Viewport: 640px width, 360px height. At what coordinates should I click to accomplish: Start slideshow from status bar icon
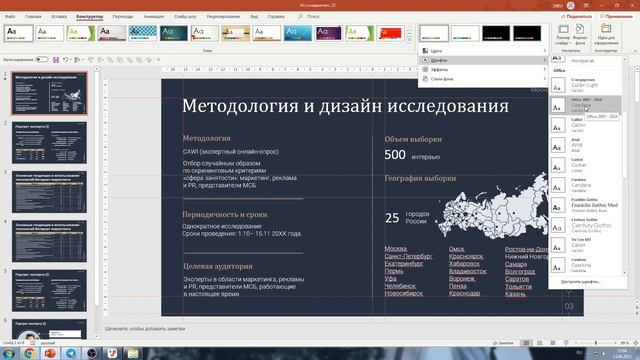pyautogui.click(x=566, y=343)
